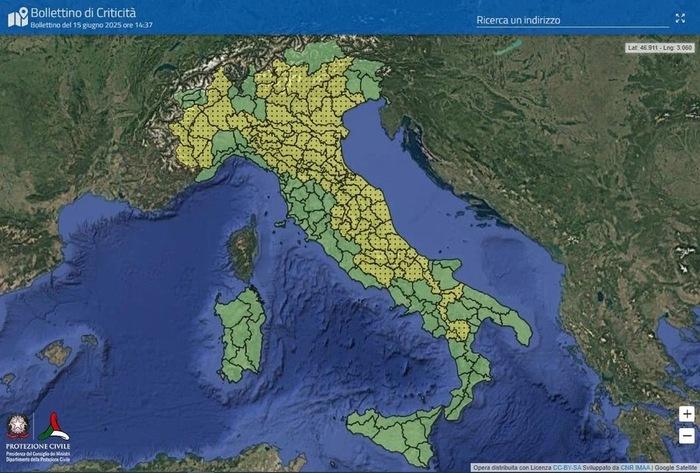Image resolution: width=700 pixels, height=473 pixels.
Task: Select the Sardinia green alert zone
Action: pyautogui.click(x=241, y=335)
